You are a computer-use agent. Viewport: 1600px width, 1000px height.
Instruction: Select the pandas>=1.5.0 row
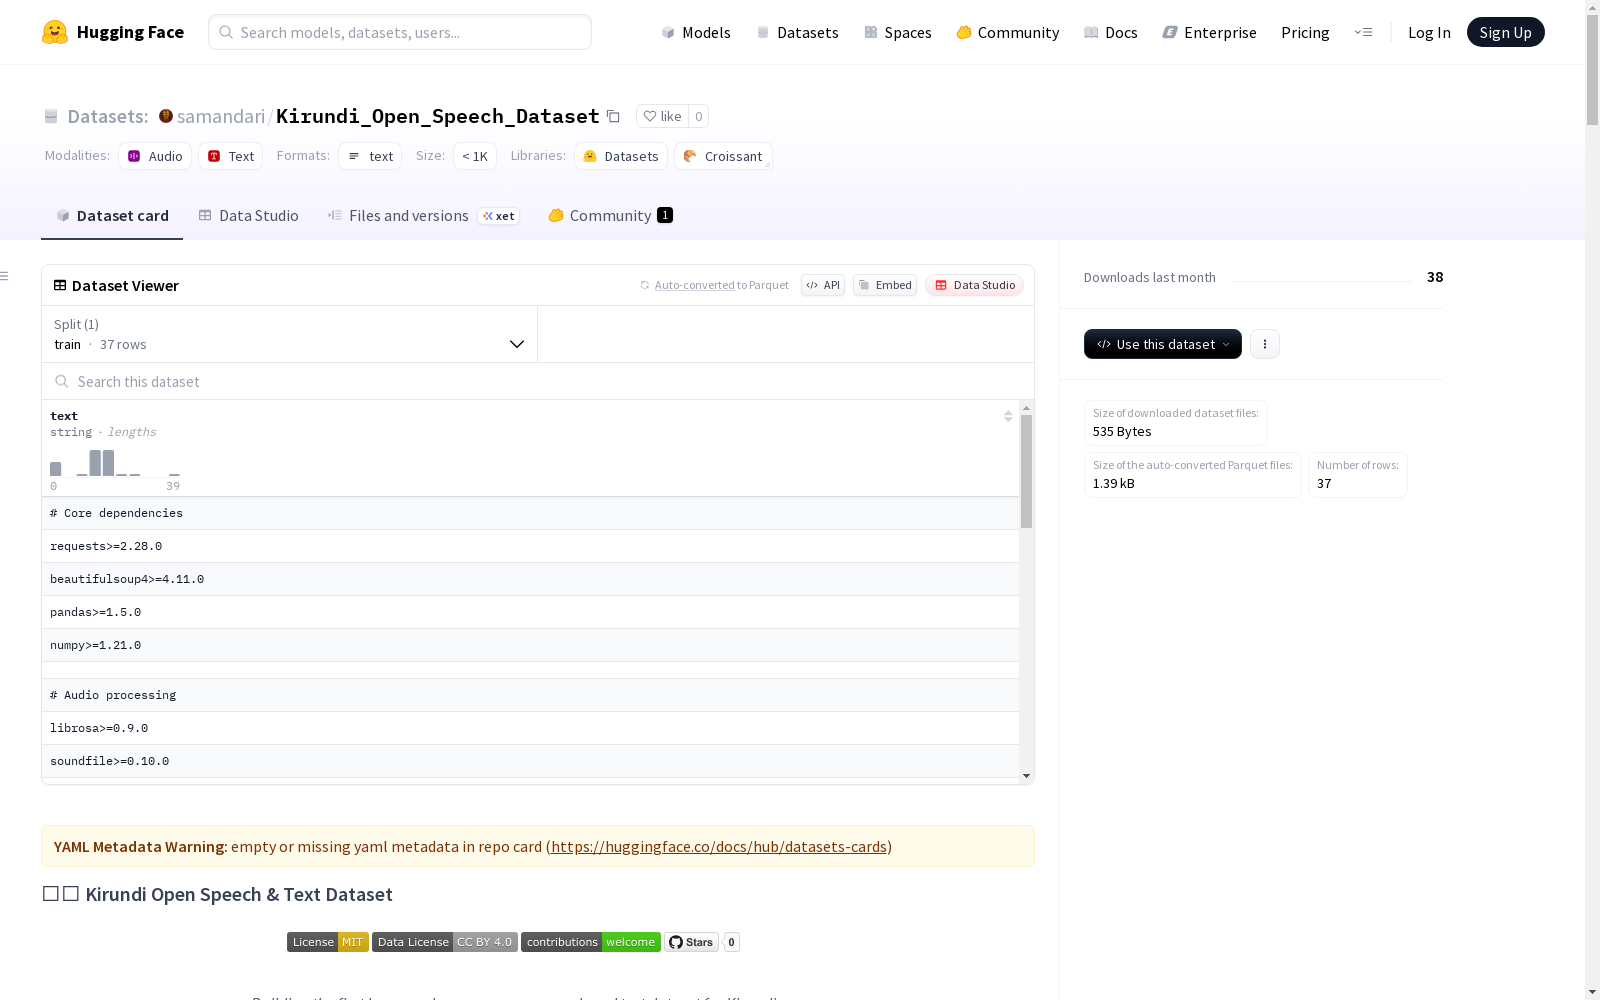tap(530, 612)
